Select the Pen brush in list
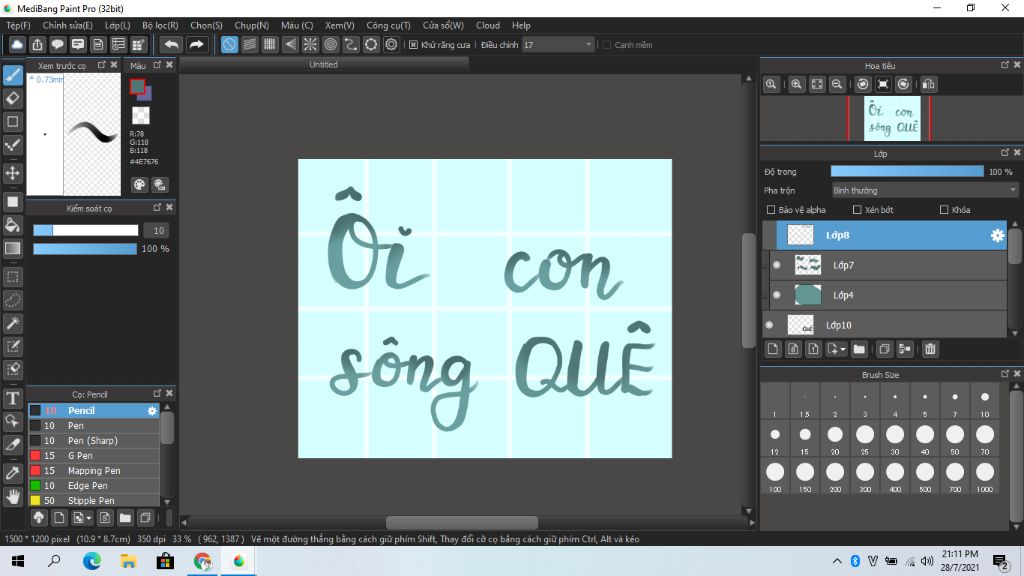The image size is (1024, 576). [93, 426]
